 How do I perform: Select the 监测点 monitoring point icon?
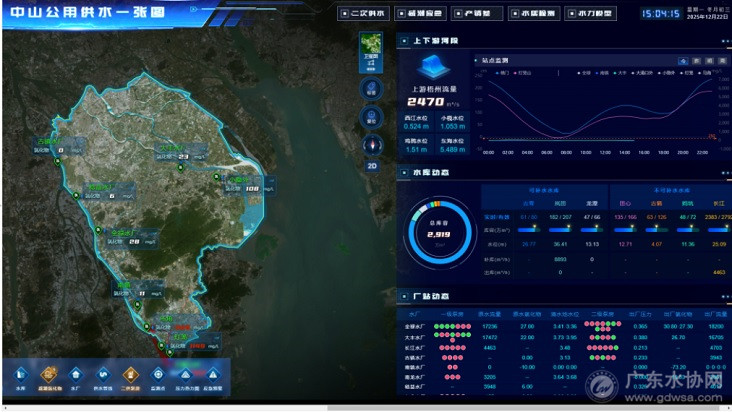(x=158, y=374)
